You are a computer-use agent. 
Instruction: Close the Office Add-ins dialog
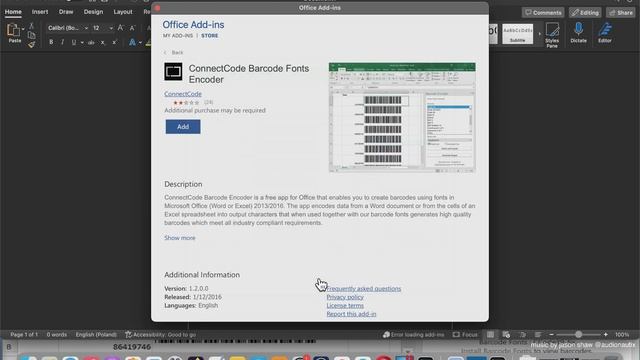click(158, 8)
